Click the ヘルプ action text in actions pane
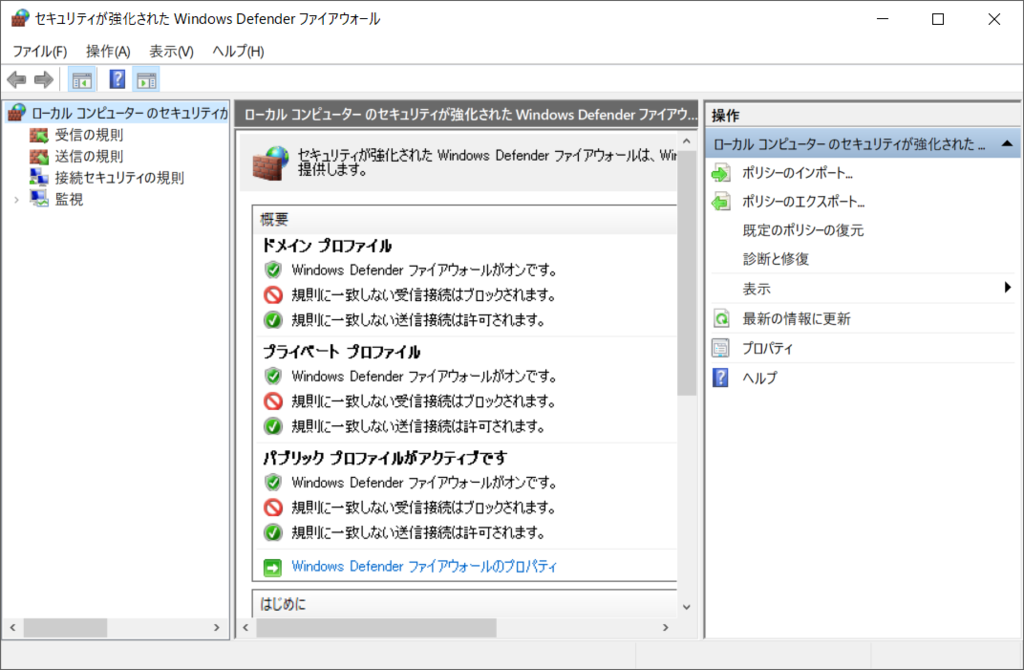 click(x=760, y=377)
